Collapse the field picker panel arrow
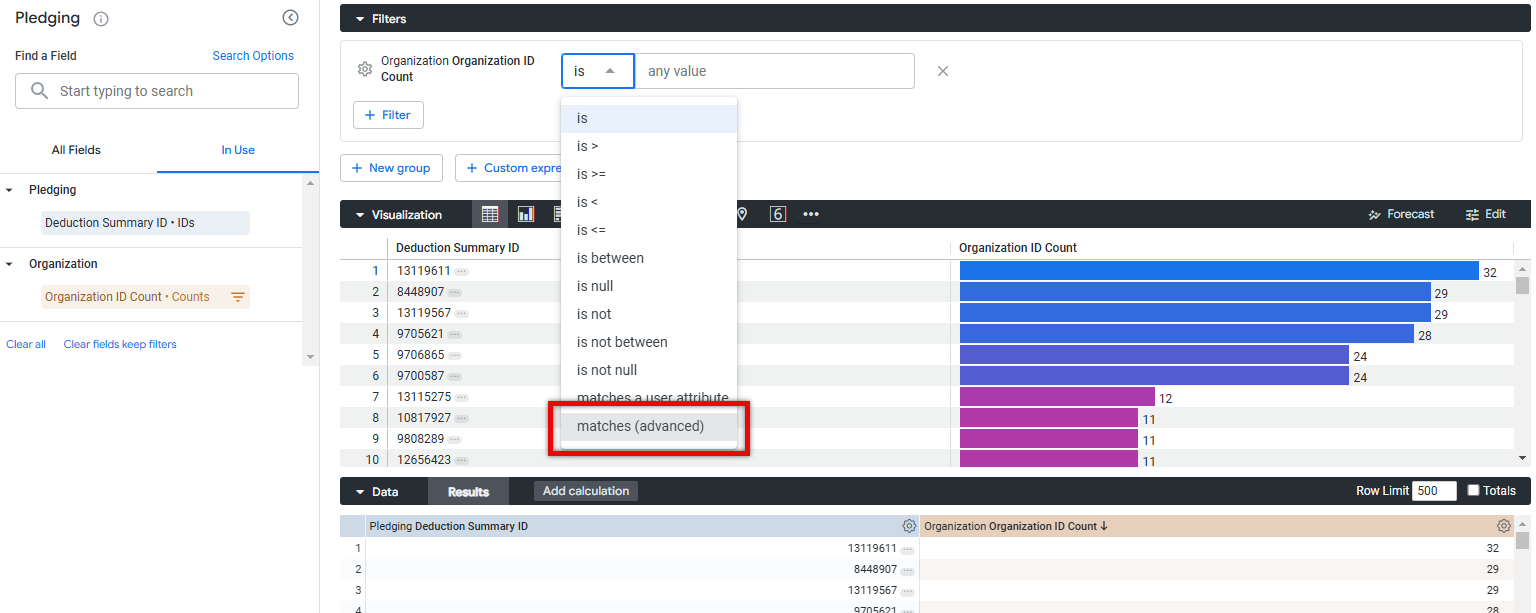This screenshot has width=1536, height=613. pyautogui.click(x=290, y=17)
